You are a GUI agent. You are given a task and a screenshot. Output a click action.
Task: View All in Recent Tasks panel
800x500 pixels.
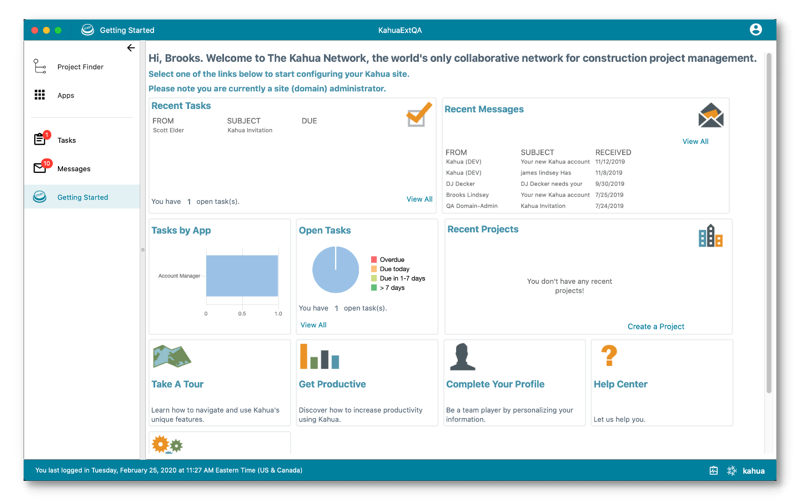(x=419, y=199)
